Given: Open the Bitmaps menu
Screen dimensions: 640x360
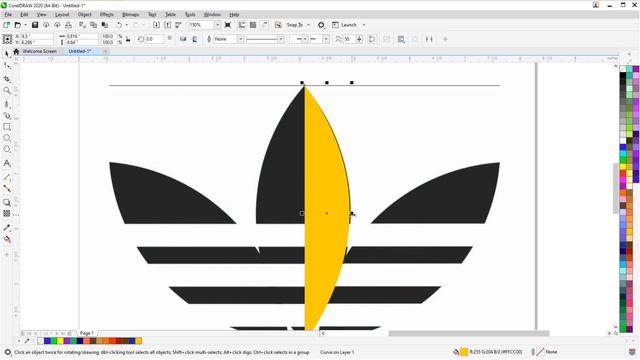Looking at the screenshot, I should pos(131,15).
